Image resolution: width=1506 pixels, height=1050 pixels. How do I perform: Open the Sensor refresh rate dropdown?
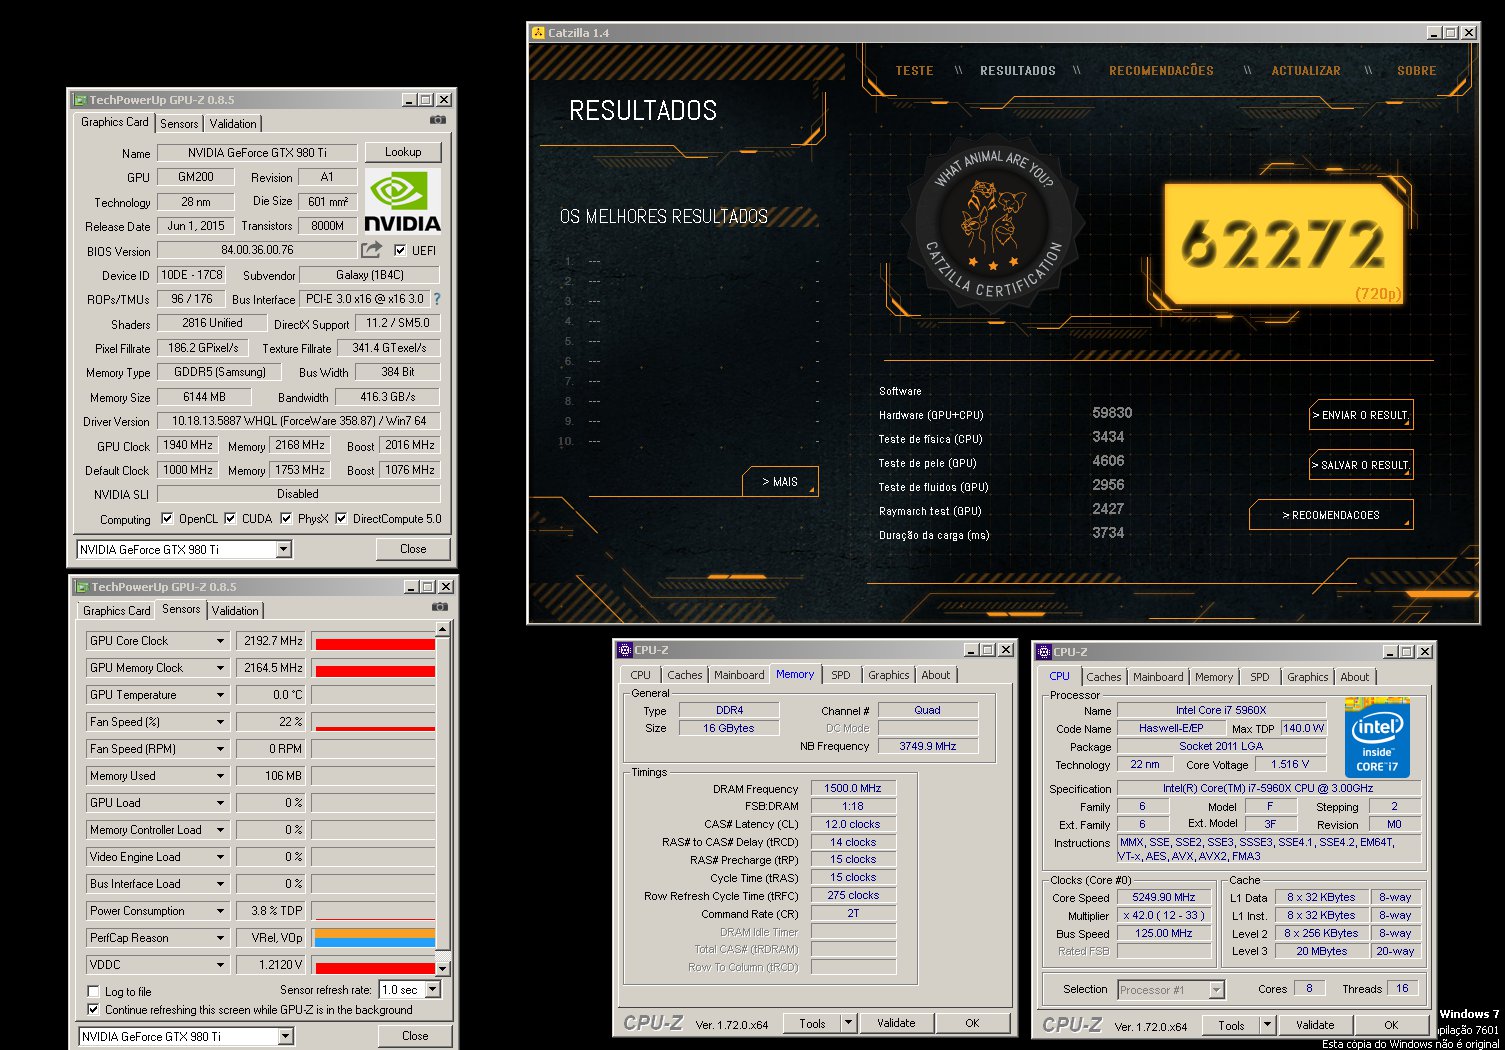click(433, 989)
